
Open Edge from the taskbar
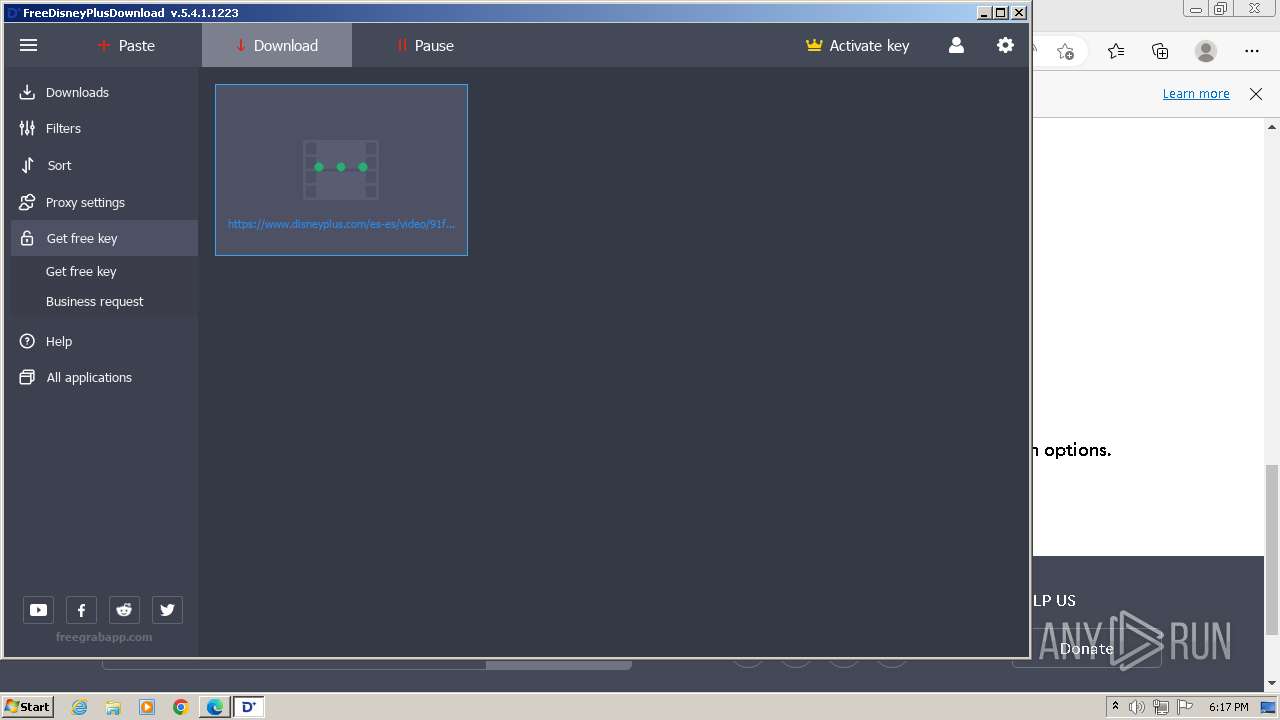[215, 707]
